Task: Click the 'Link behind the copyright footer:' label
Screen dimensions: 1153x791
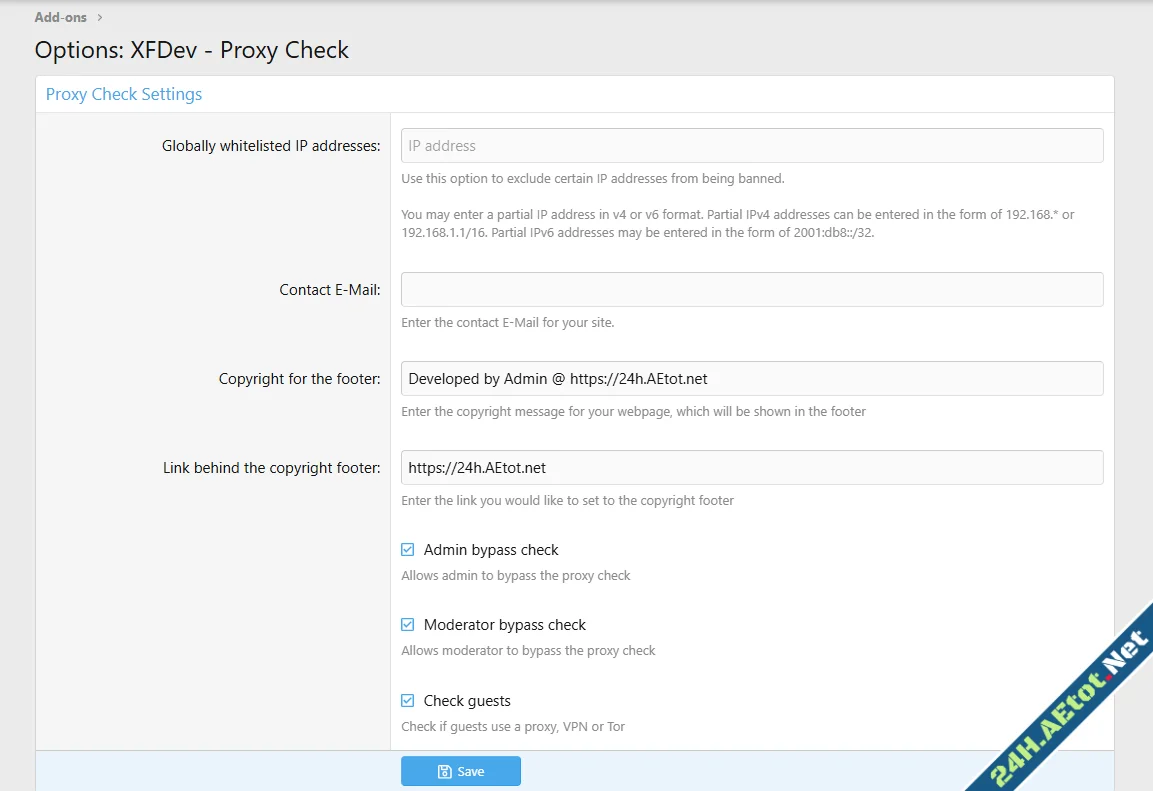Action: coord(271,468)
